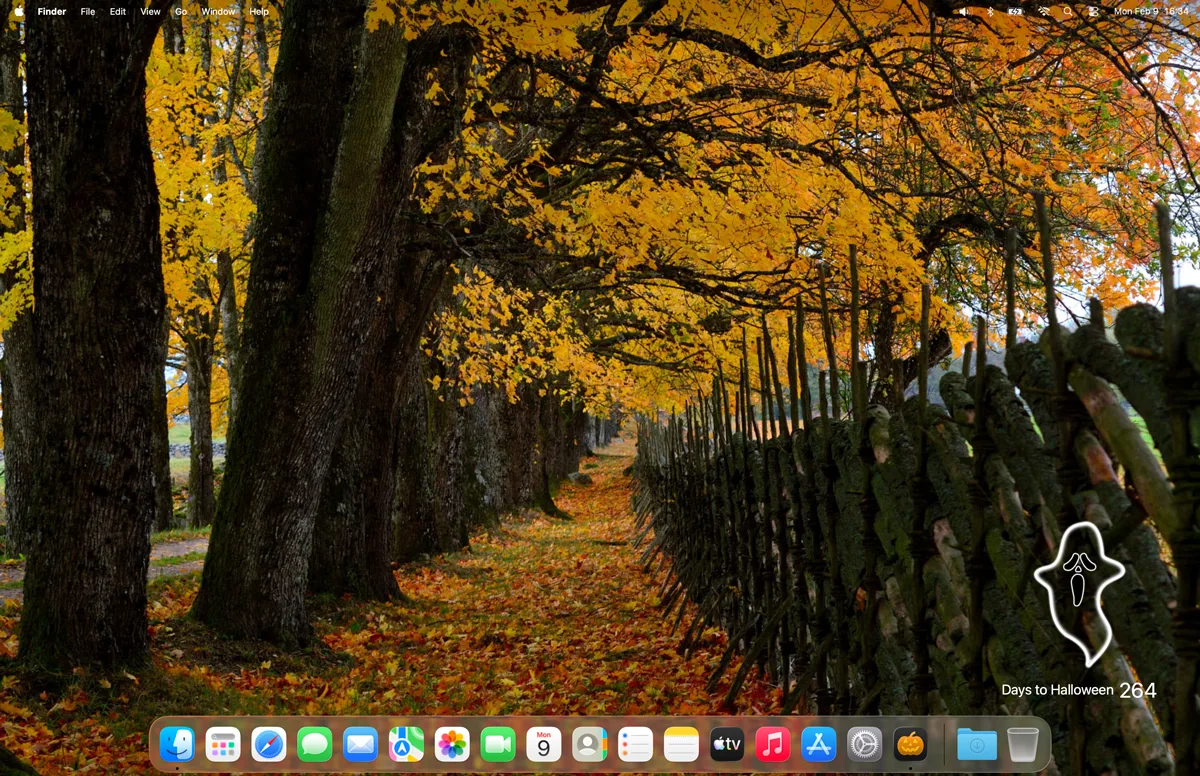
Task: Launch Safari from the Dock
Action: point(269,744)
